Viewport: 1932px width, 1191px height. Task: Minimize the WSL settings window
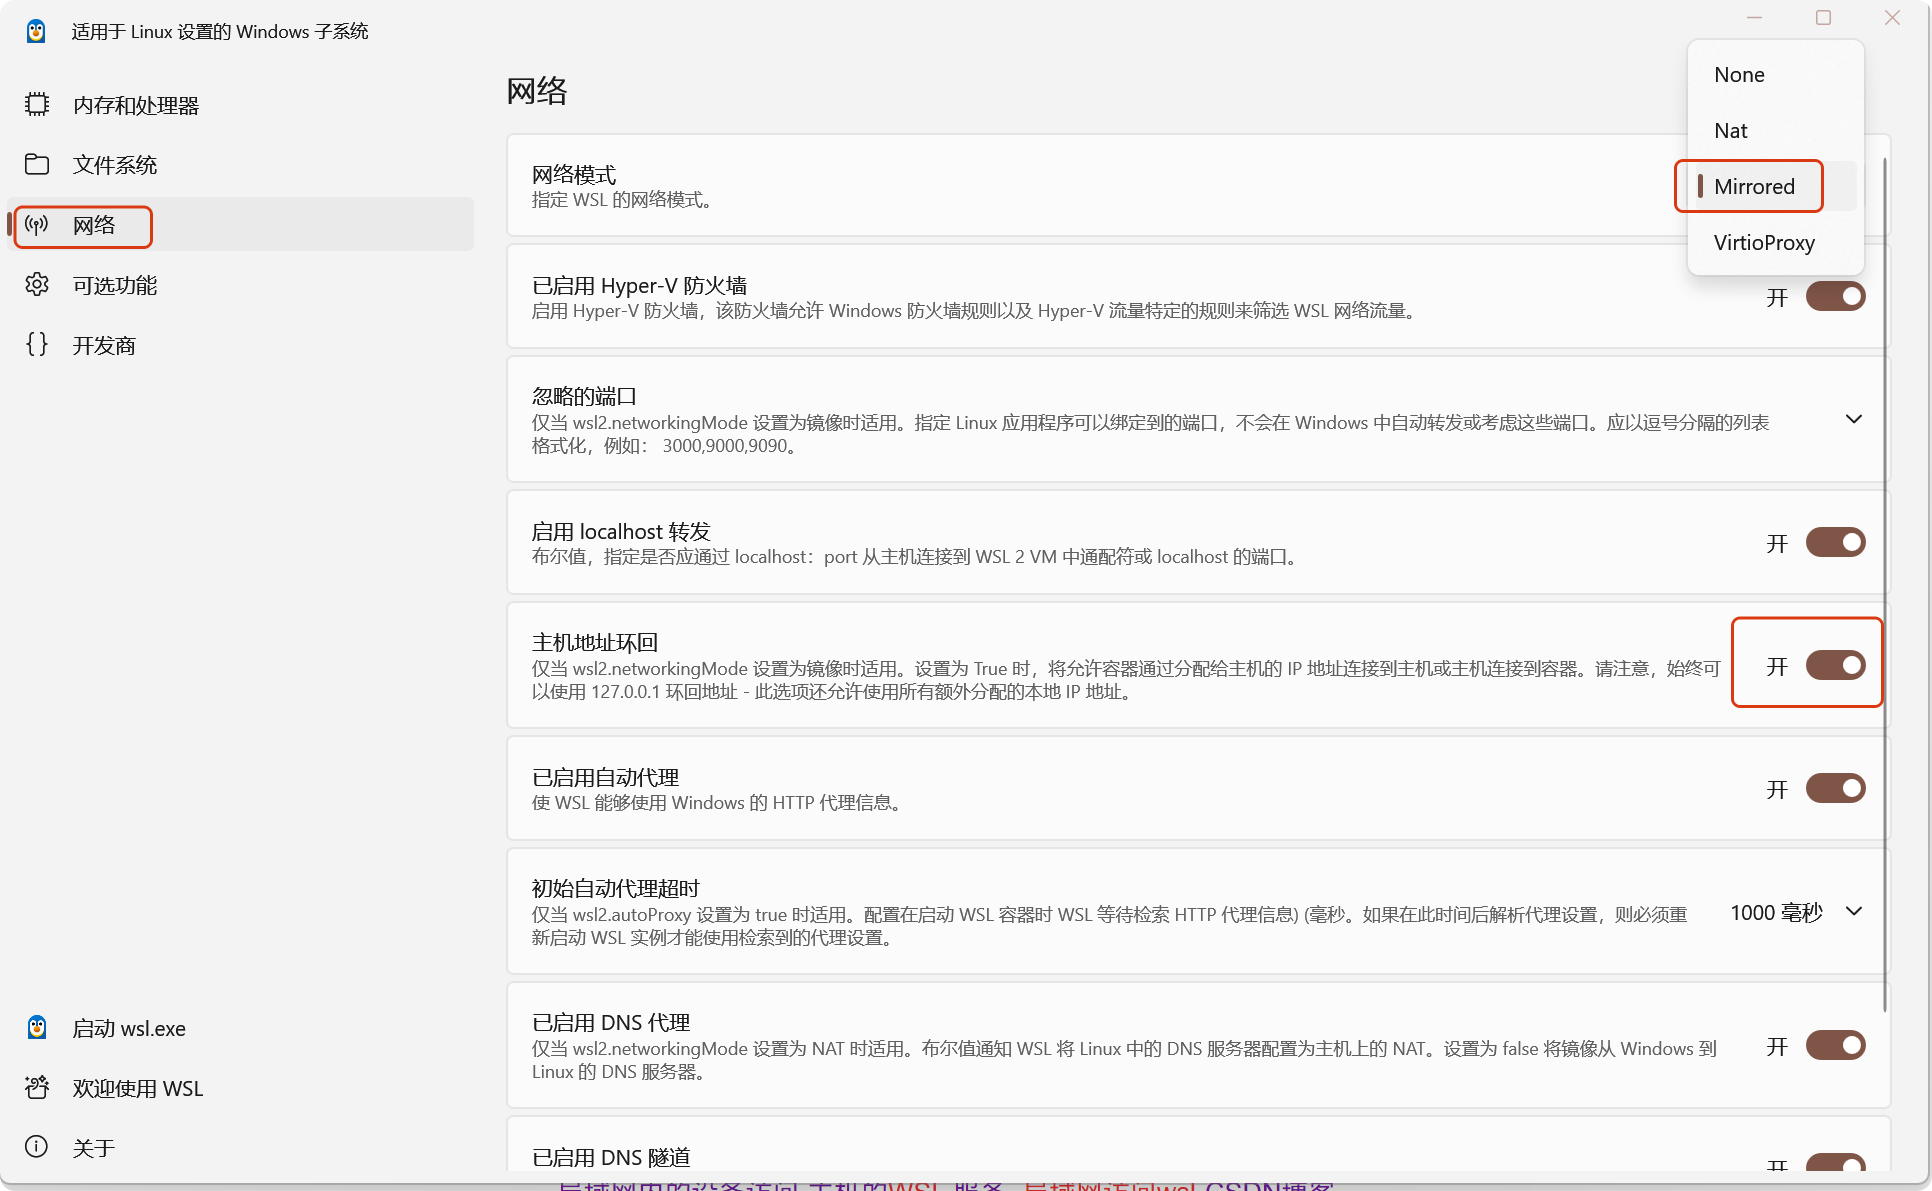point(1754,18)
